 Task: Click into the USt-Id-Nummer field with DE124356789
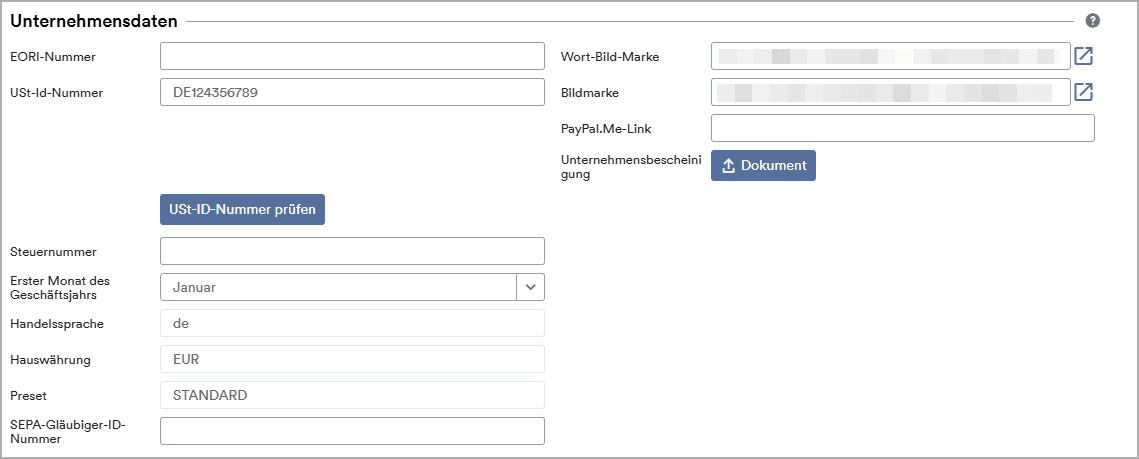pyautogui.click(x=352, y=92)
